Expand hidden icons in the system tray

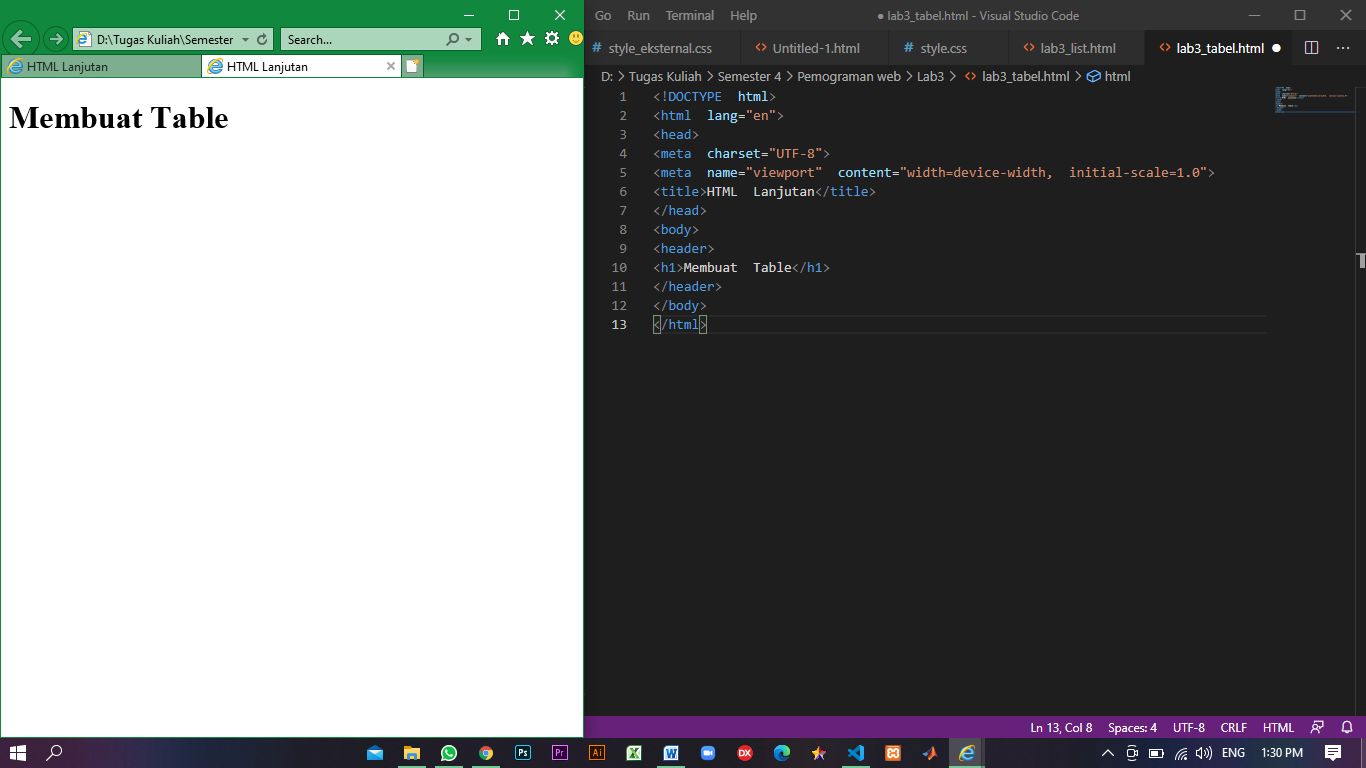(x=1108, y=753)
